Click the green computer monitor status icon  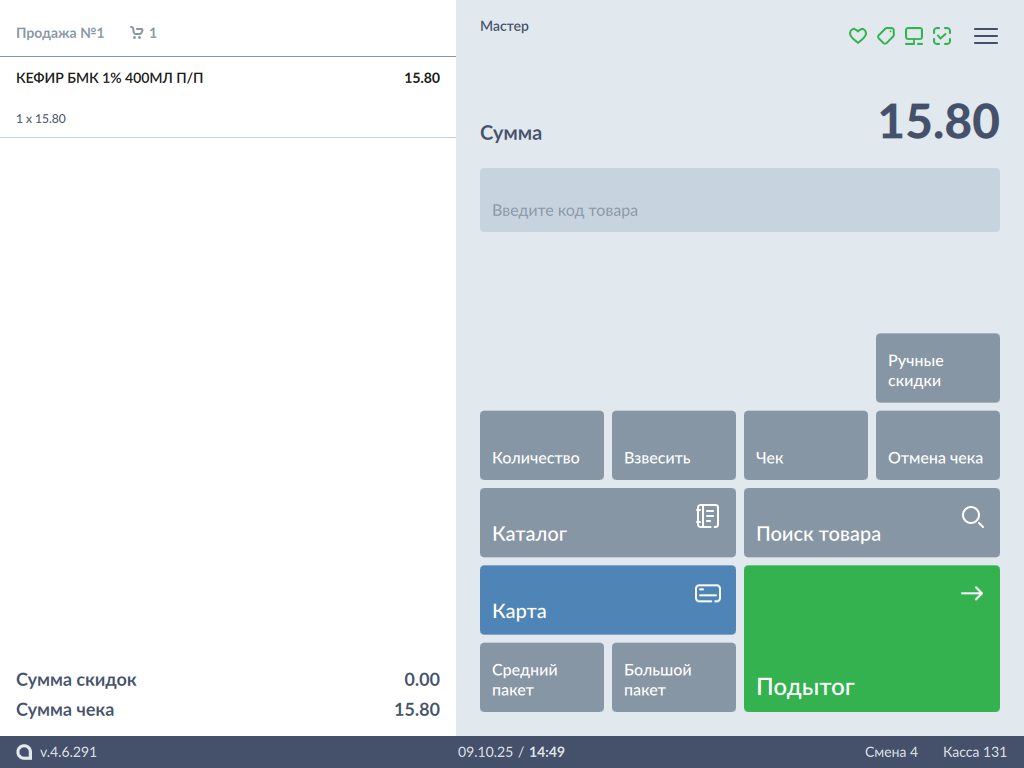click(914, 36)
